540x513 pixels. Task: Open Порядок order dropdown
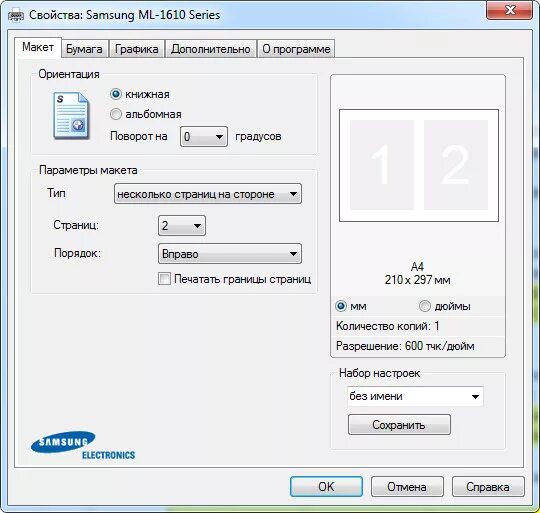[230, 254]
